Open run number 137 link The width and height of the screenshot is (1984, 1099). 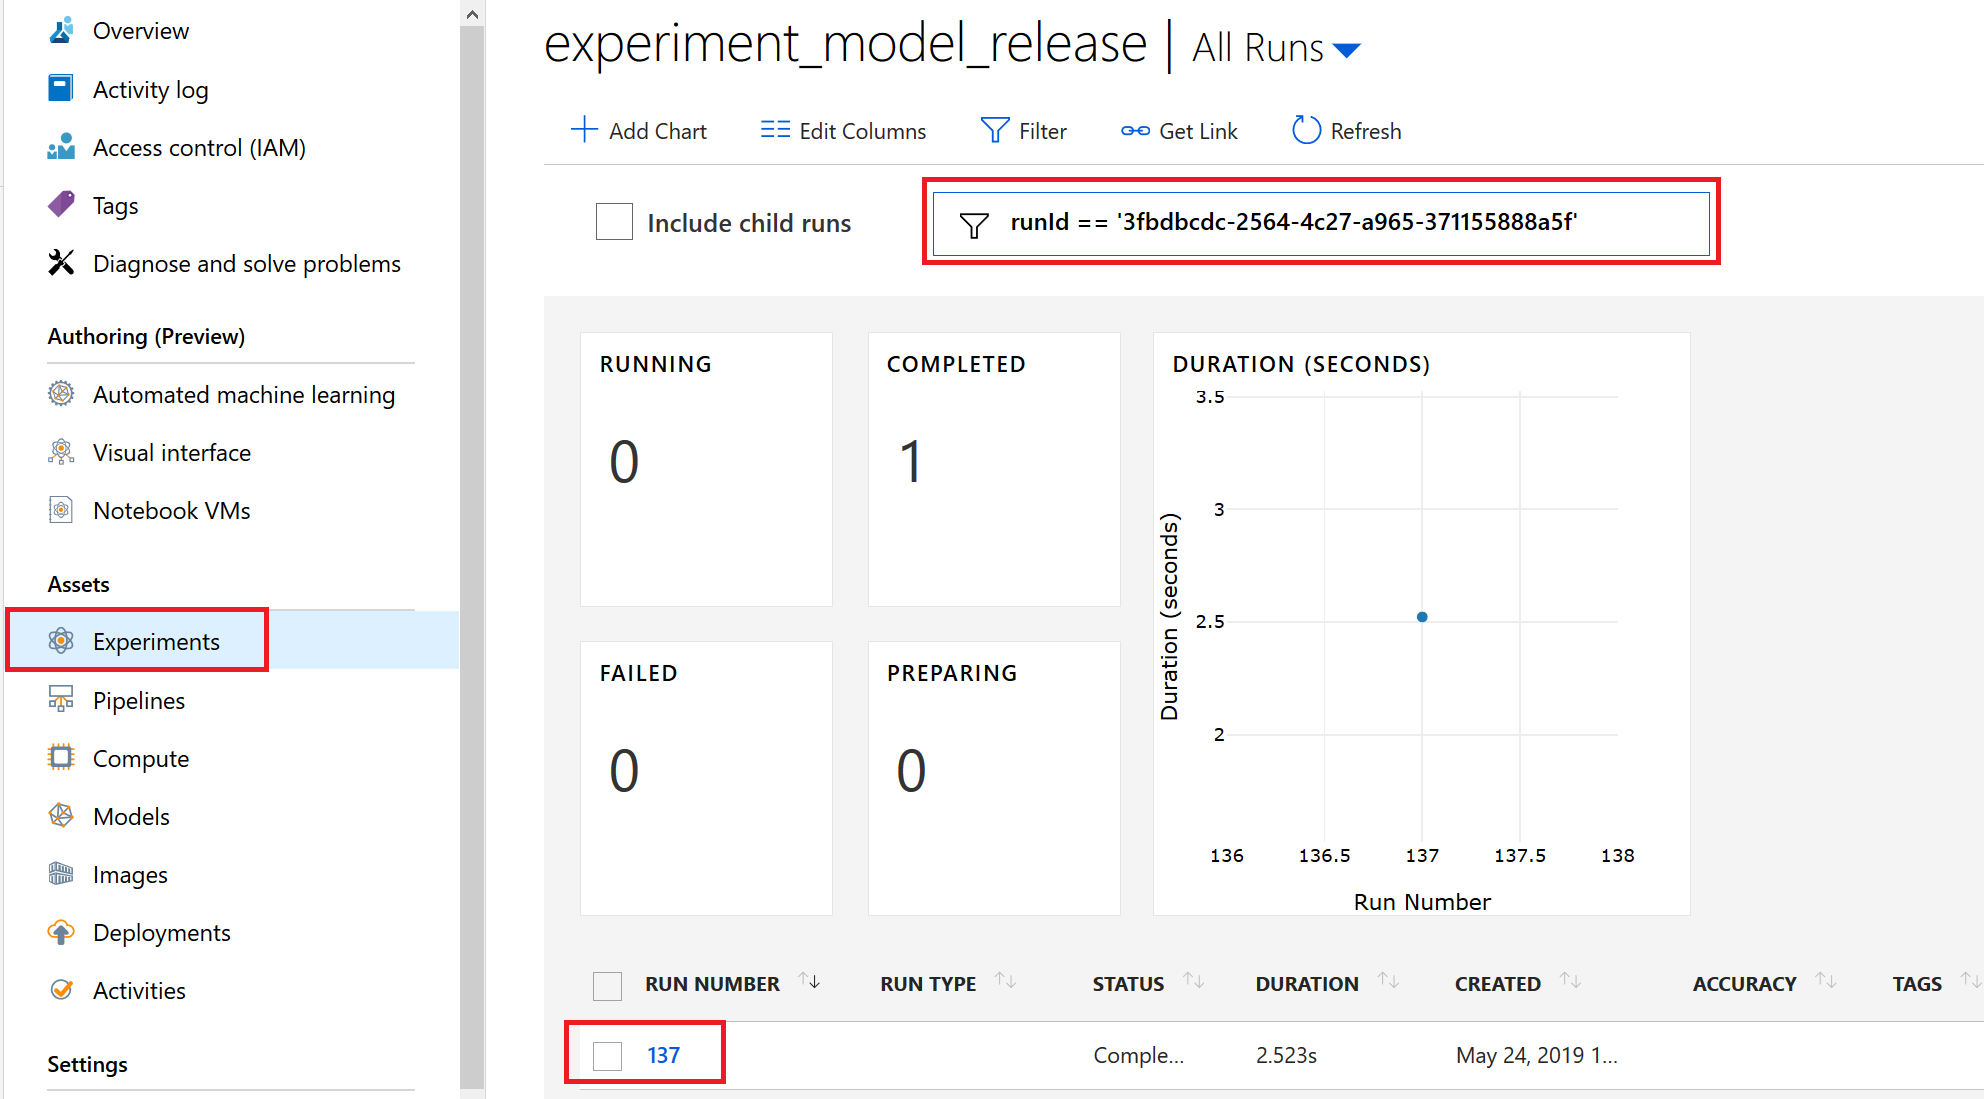point(663,1056)
